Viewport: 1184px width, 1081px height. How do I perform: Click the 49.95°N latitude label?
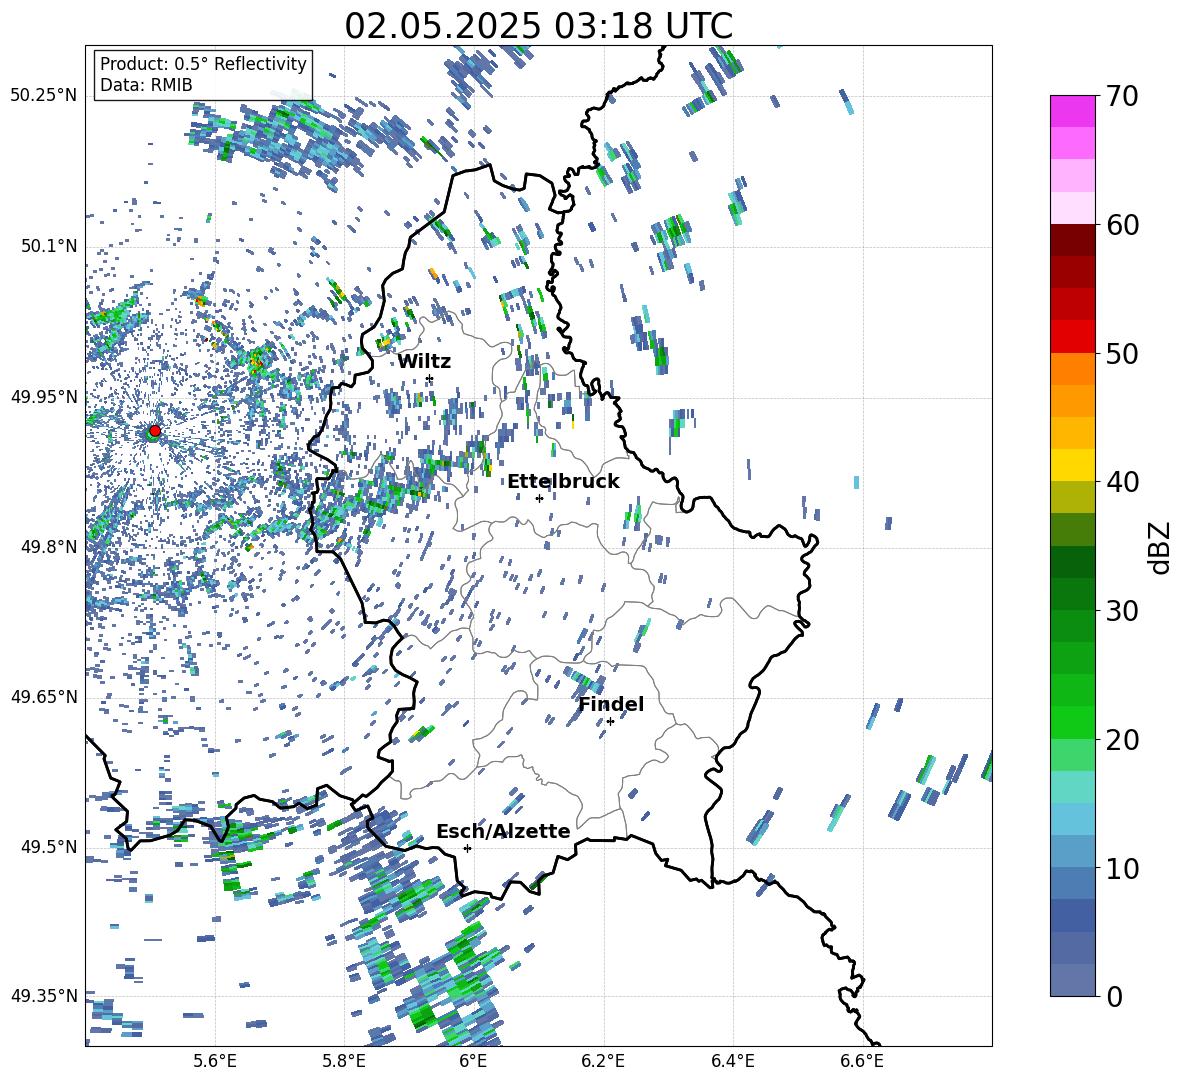click(44, 396)
